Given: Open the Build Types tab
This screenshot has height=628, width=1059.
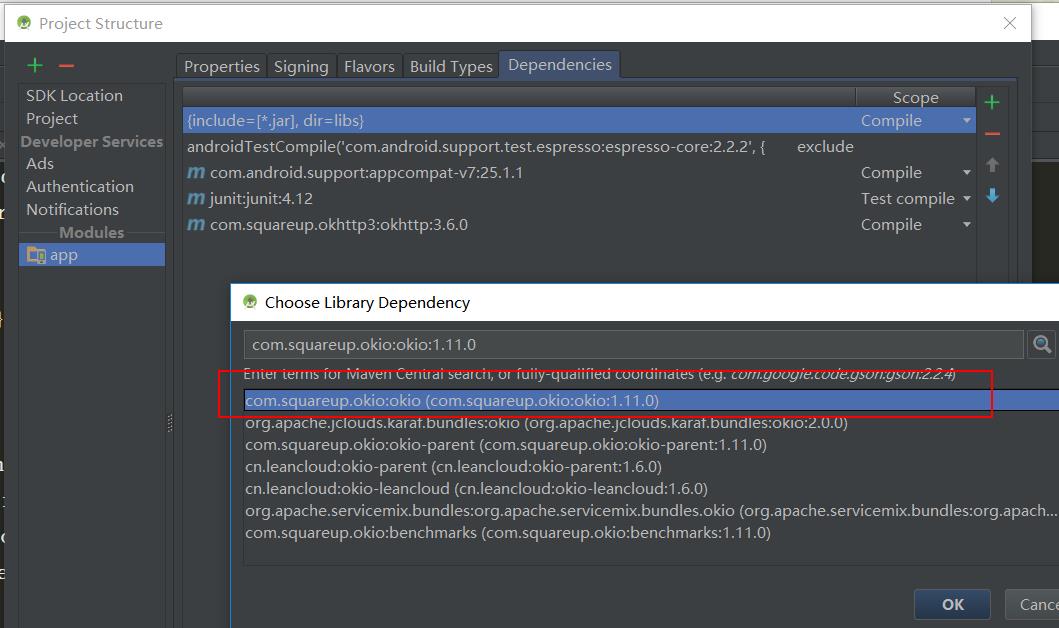Looking at the screenshot, I should pyautogui.click(x=451, y=66).
